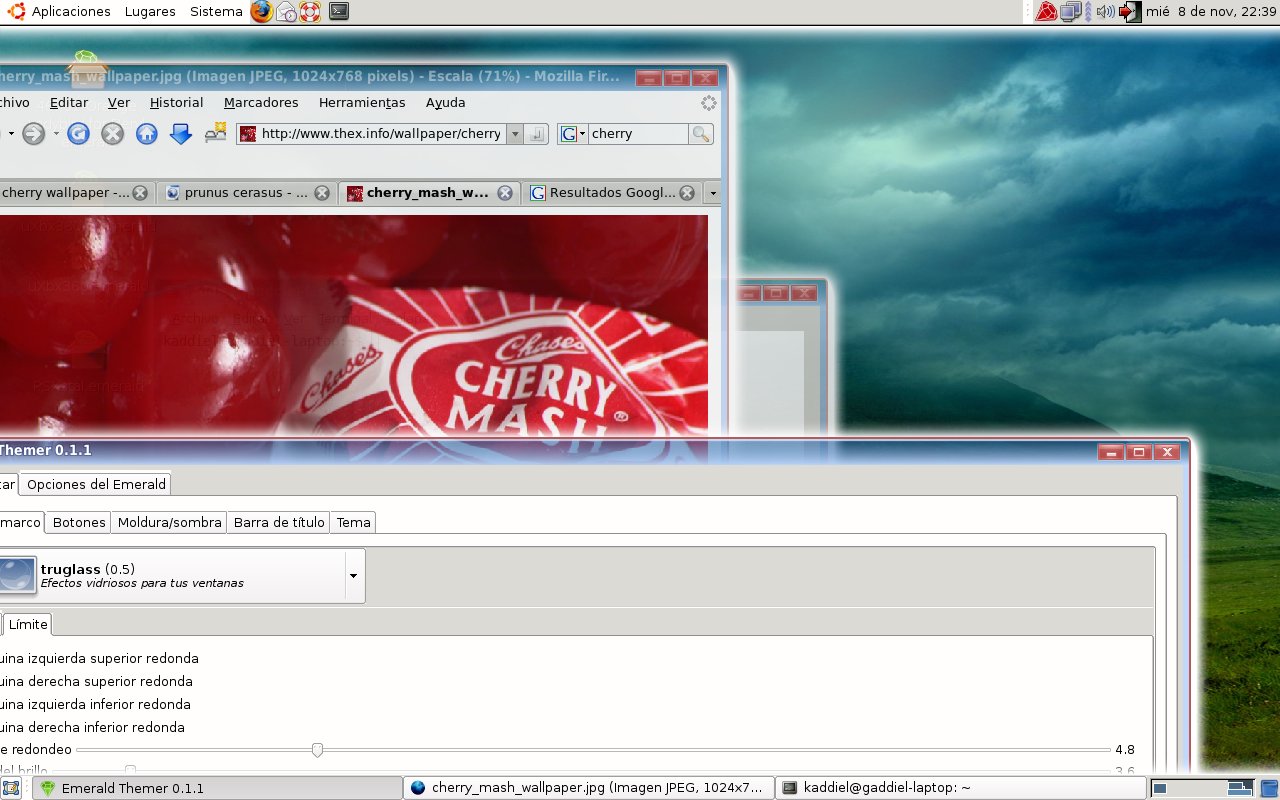Click the Go button beside the URL
Viewport: 1280px width, 800px height.
(x=537, y=133)
